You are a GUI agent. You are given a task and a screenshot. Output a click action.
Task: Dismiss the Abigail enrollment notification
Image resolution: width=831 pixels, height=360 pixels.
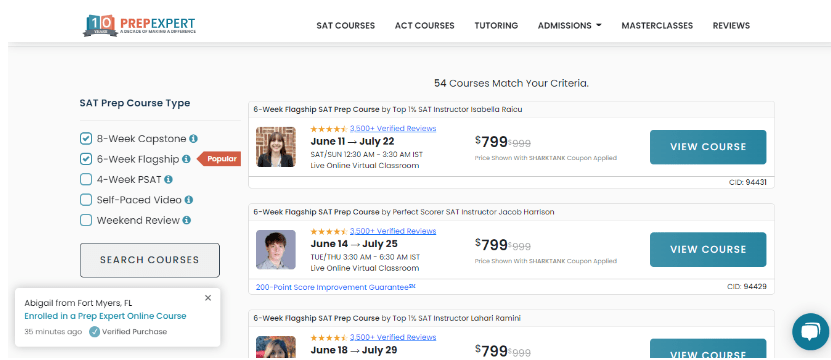[x=208, y=298]
